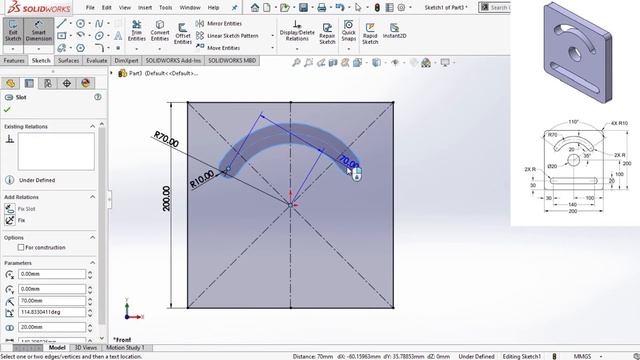
Task: Open the File menu
Action: 90,7
